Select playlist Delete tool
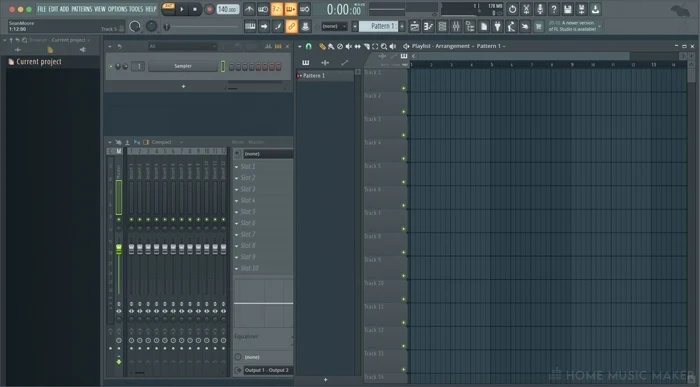The height and width of the screenshot is (387, 700). click(340, 46)
